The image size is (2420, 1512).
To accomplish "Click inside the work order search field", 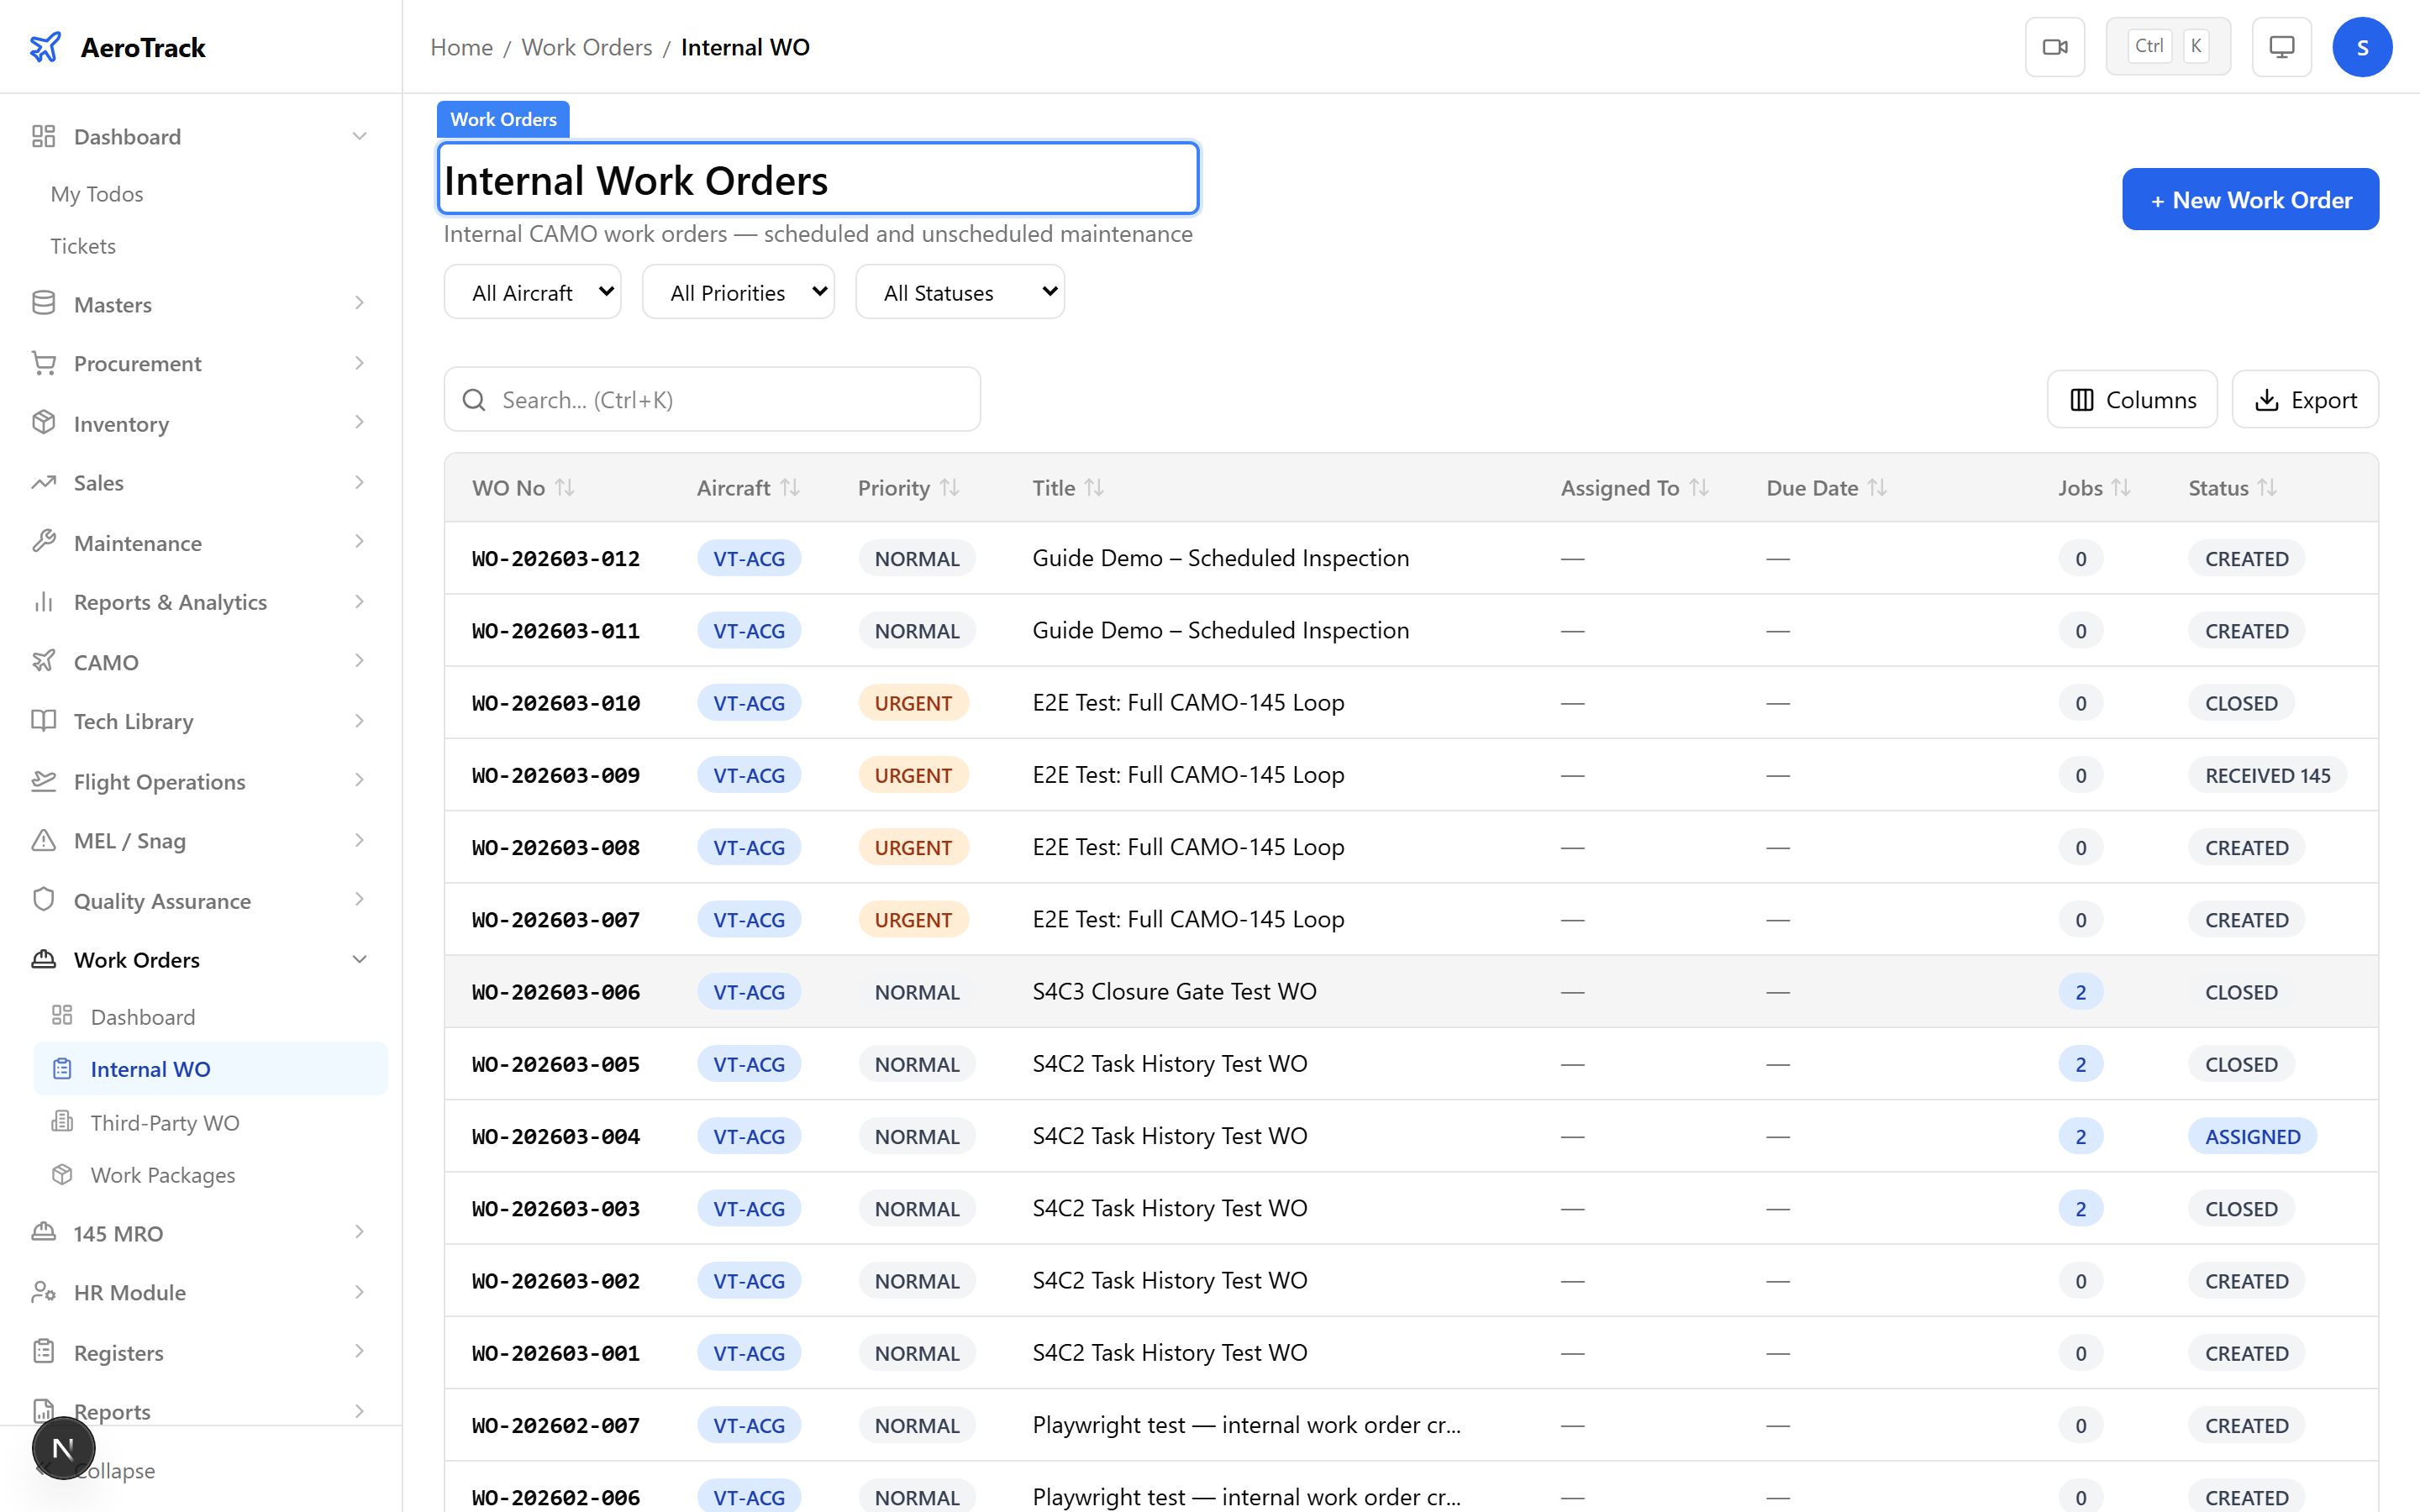I will tap(711, 399).
